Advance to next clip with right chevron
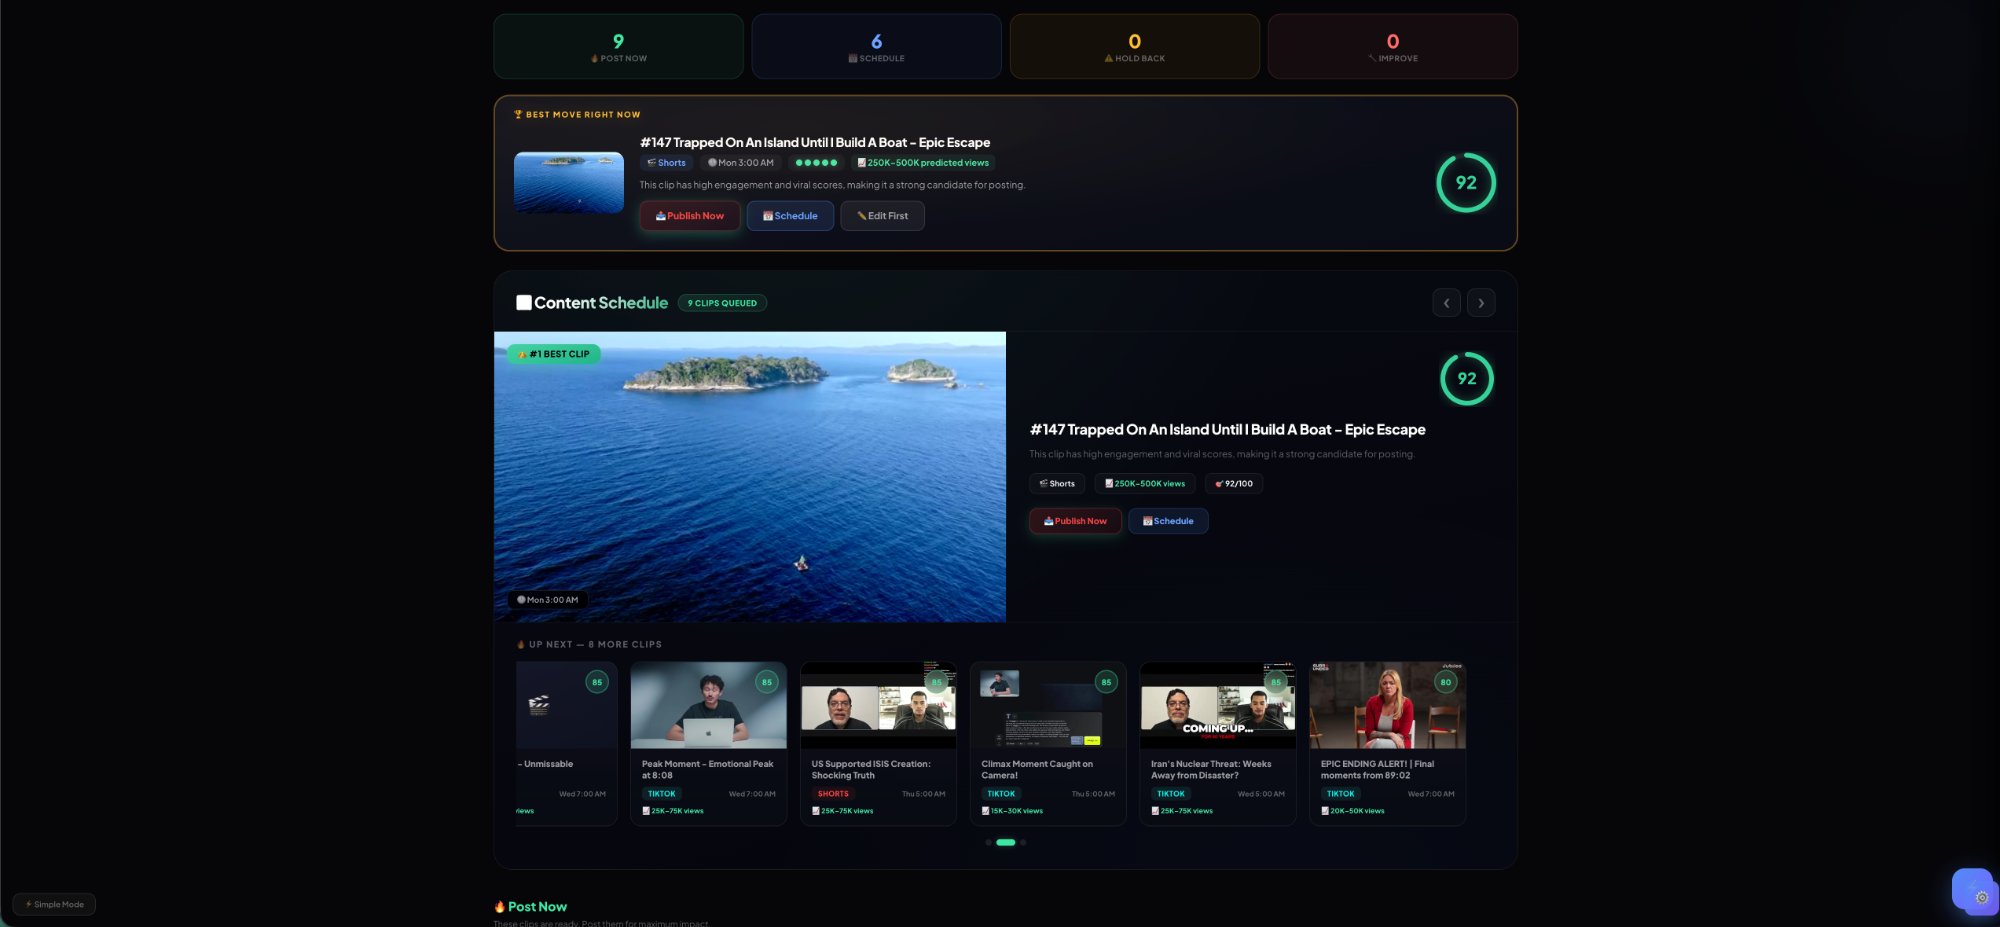 click(x=1481, y=303)
